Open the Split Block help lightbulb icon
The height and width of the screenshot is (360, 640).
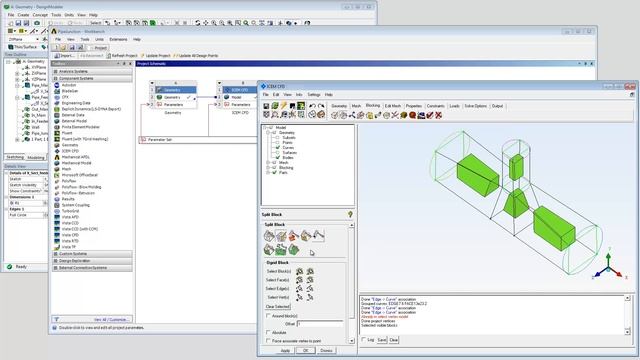(x=350, y=214)
